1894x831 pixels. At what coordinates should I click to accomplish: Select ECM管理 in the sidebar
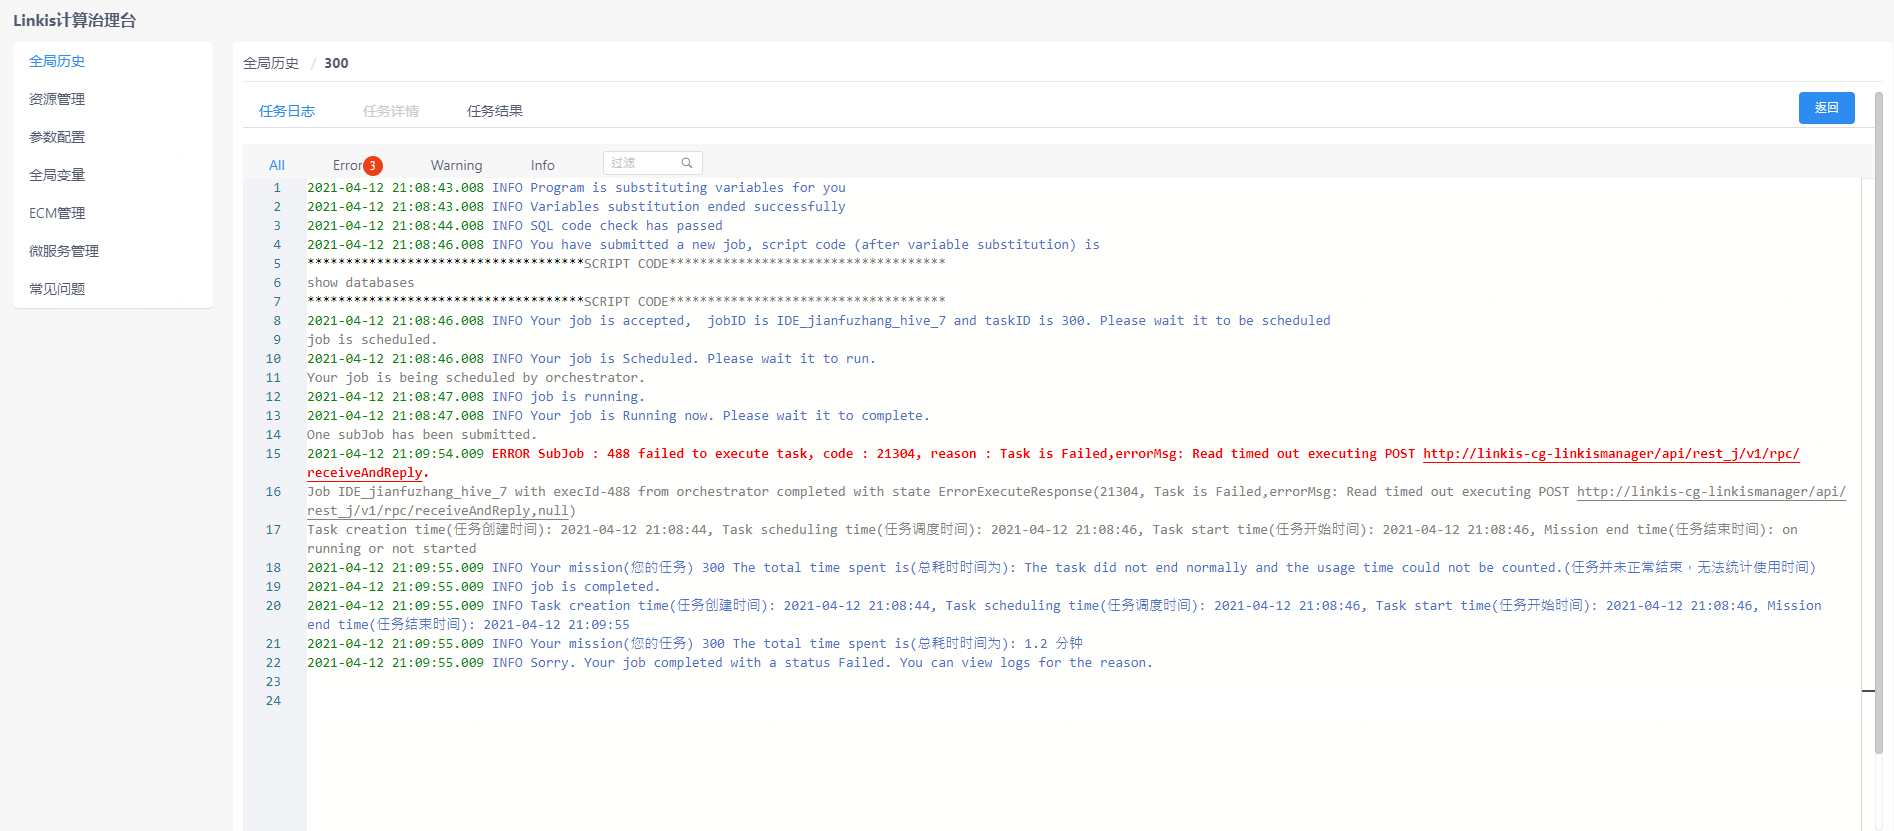(x=57, y=213)
